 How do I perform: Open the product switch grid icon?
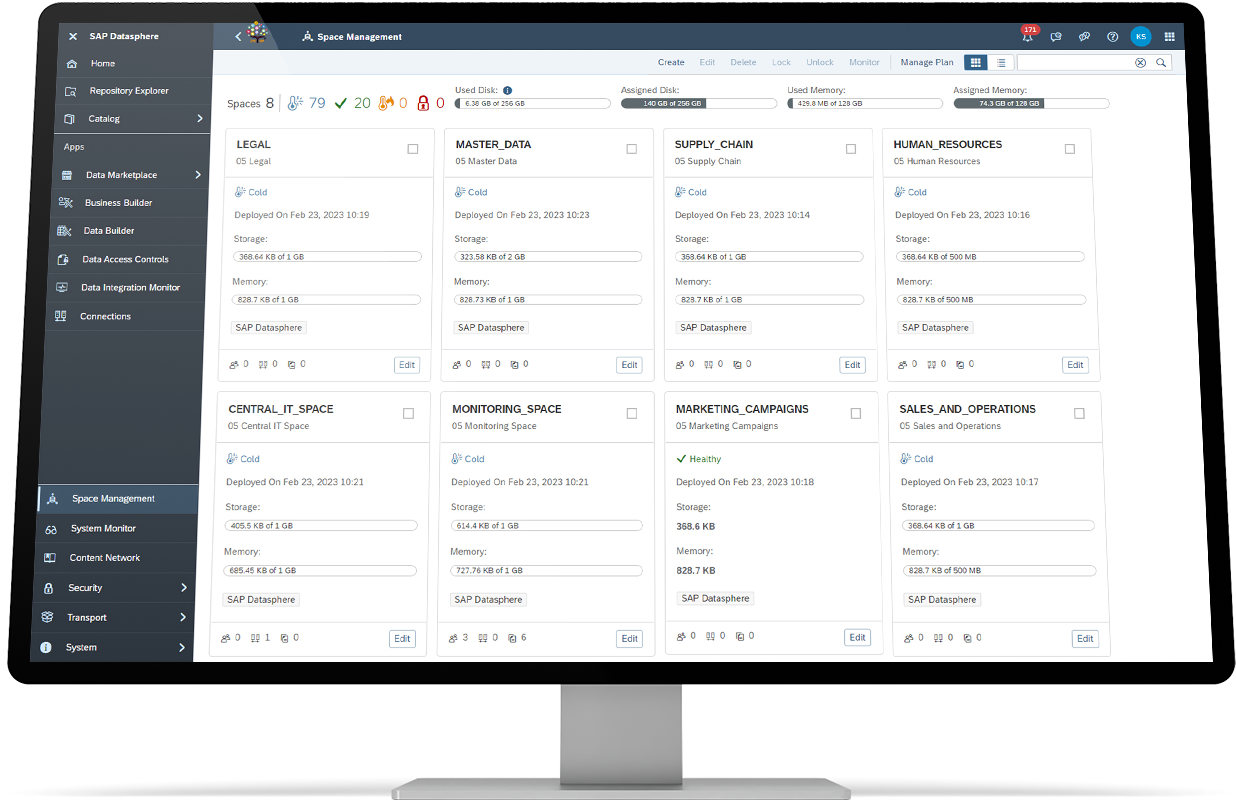click(x=1169, y=37)
